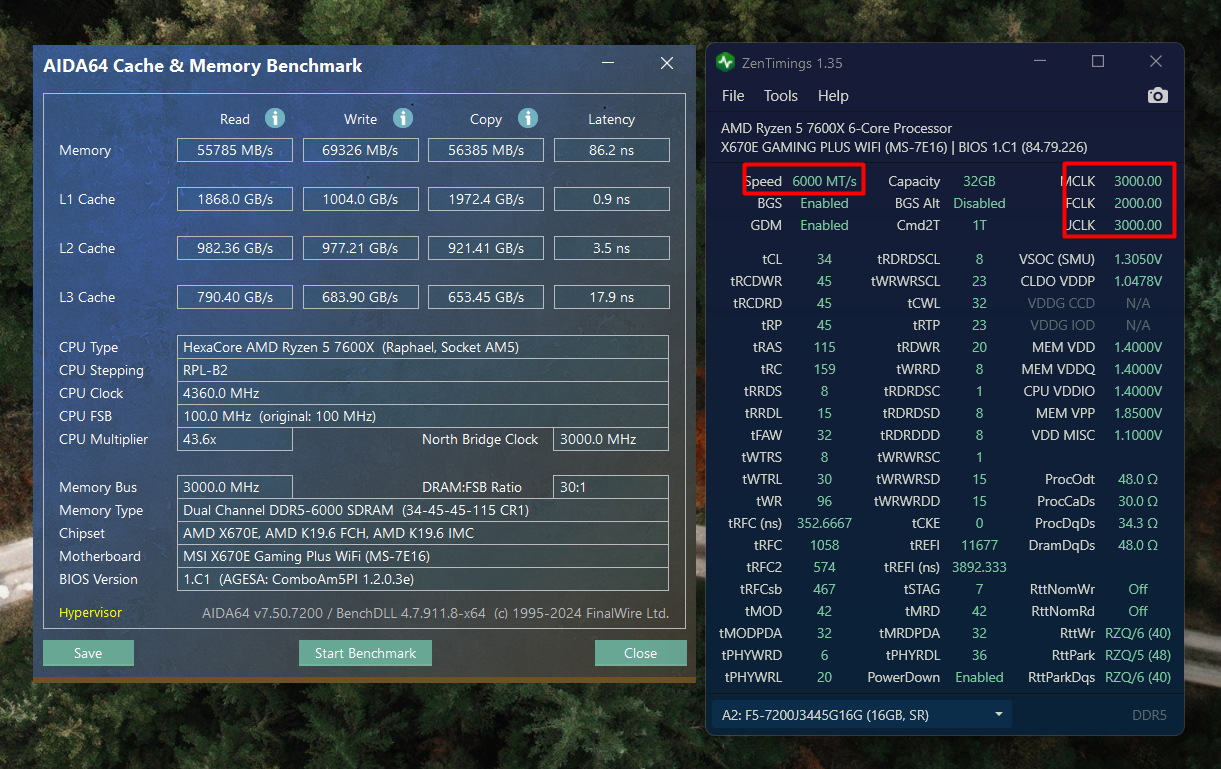Click L2 Cache latency value 3.5 ns
The width and height of the screenshot is (1221, 769).
coord(611,248)
